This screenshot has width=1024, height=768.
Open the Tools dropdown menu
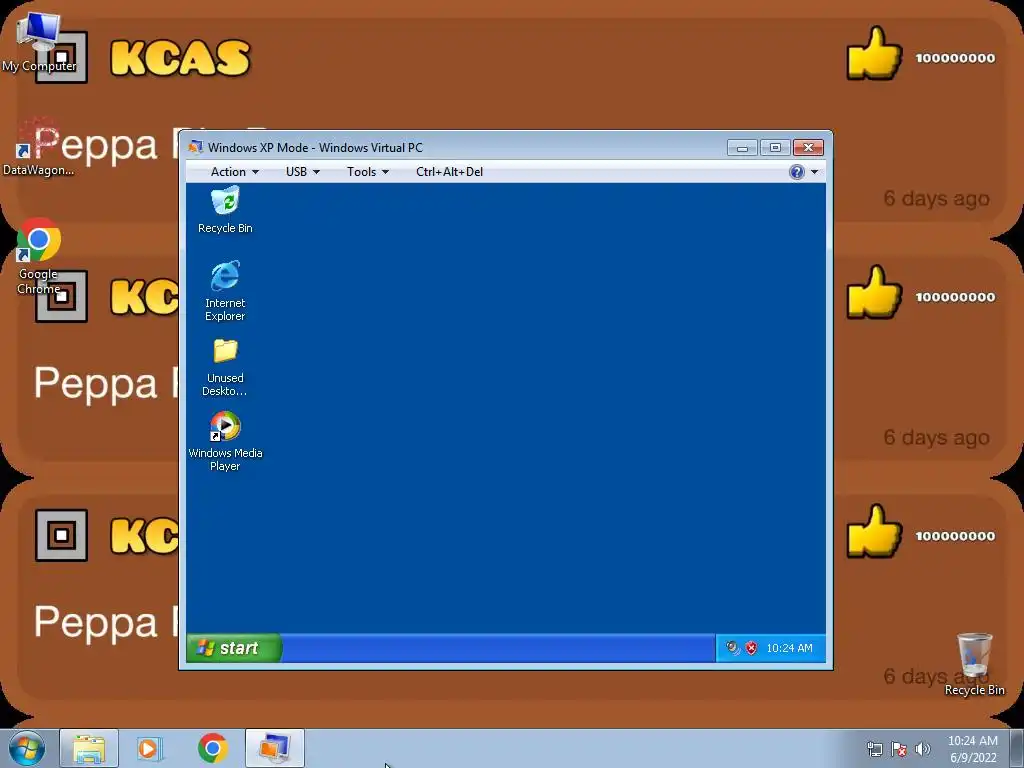pyautogui.click(x=368, y=172)
